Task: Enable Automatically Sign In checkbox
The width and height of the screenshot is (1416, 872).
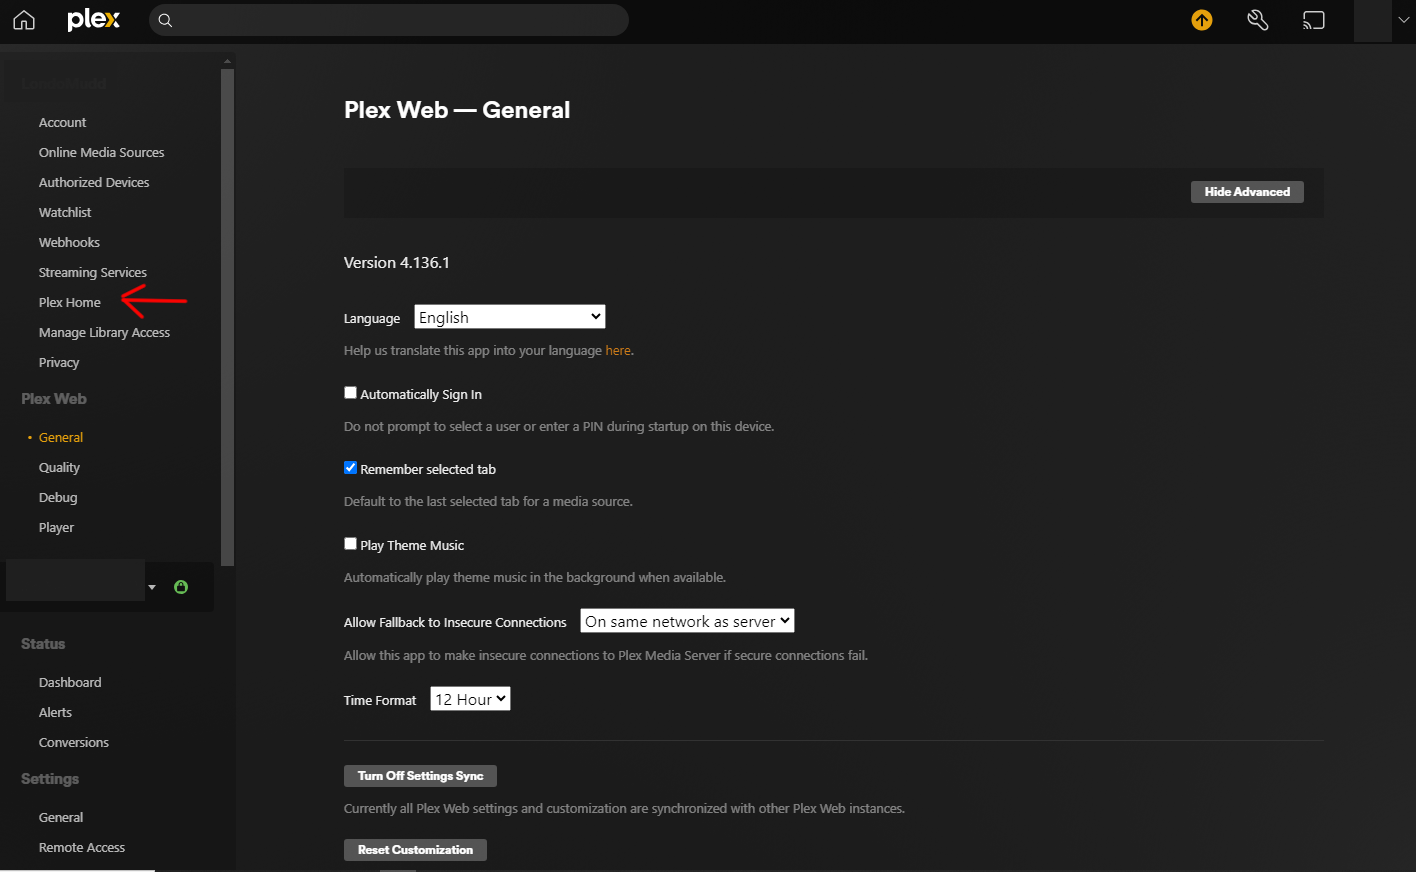Action: [350, 393]
